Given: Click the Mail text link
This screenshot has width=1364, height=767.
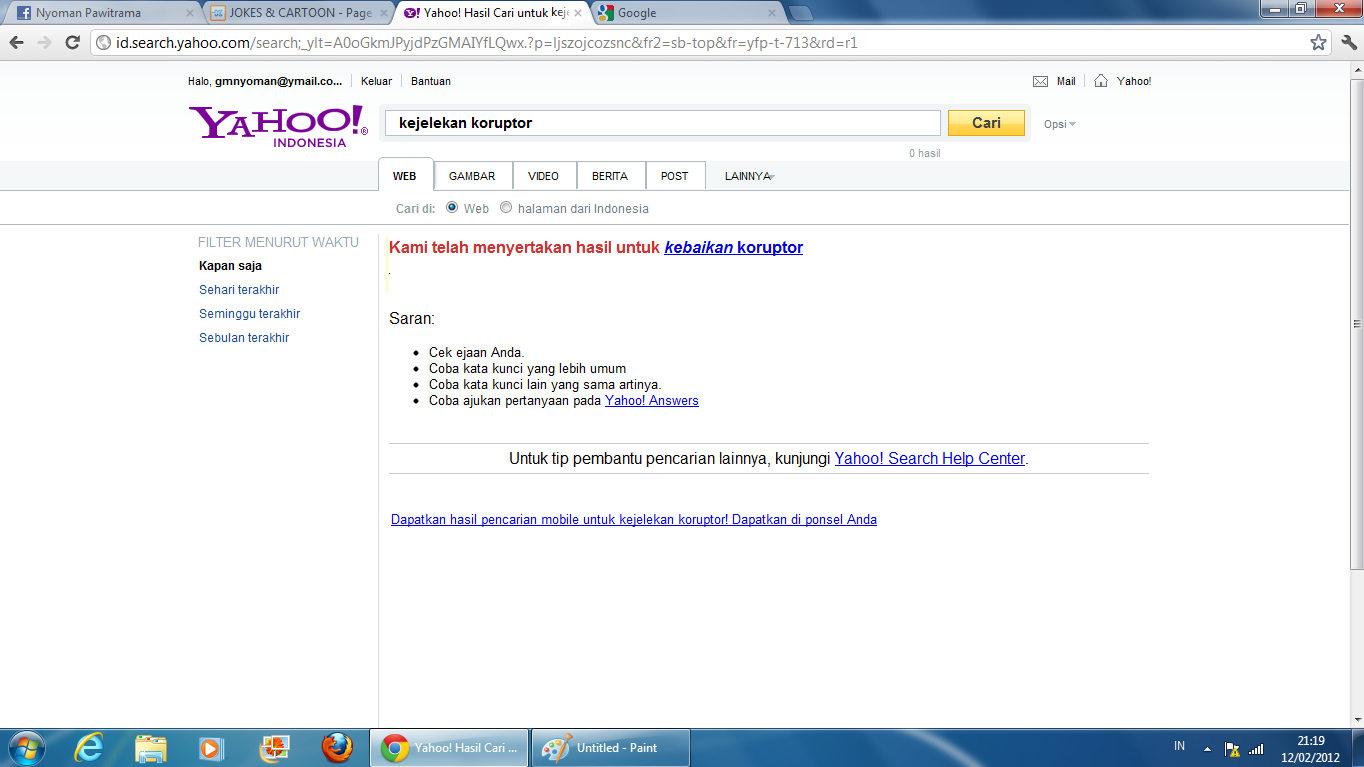Looking at the screenshot, I should pos(1066,81).
